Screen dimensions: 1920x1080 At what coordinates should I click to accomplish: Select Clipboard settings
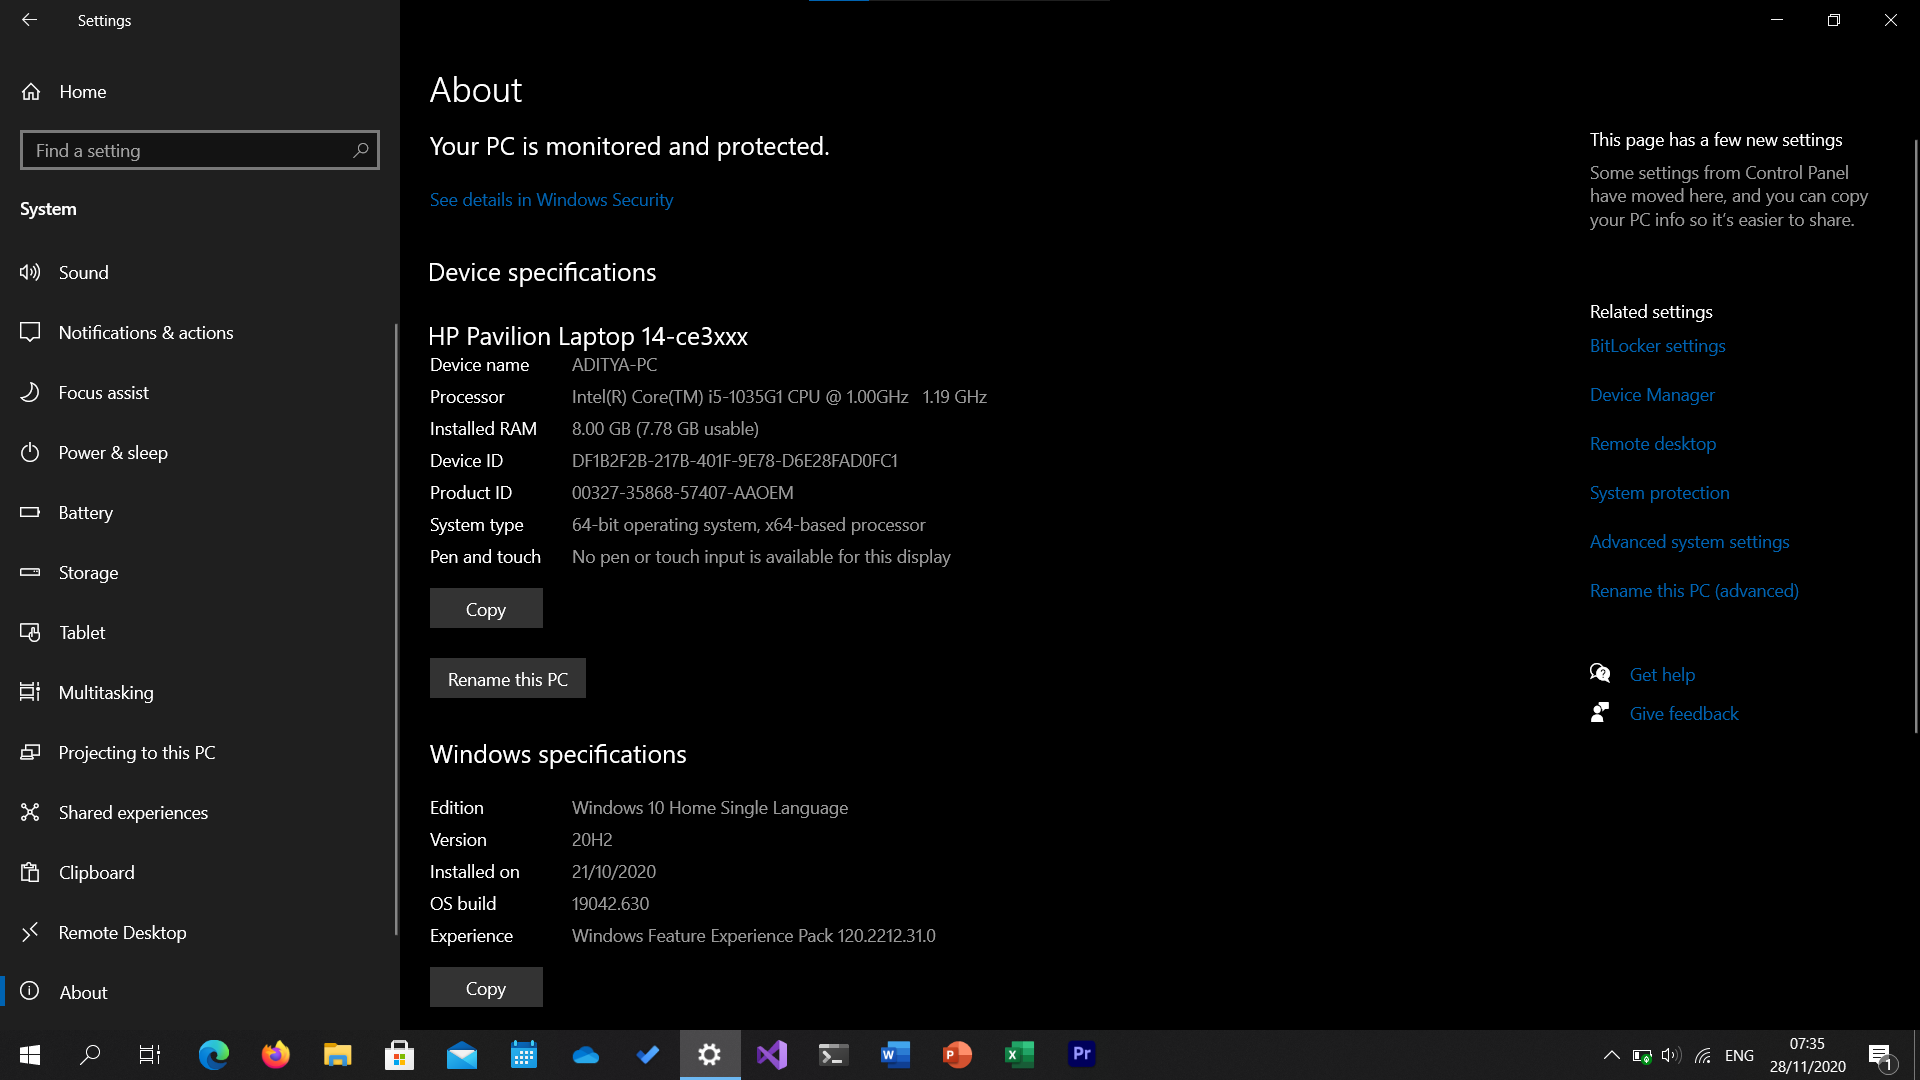[x=200, y=872]
